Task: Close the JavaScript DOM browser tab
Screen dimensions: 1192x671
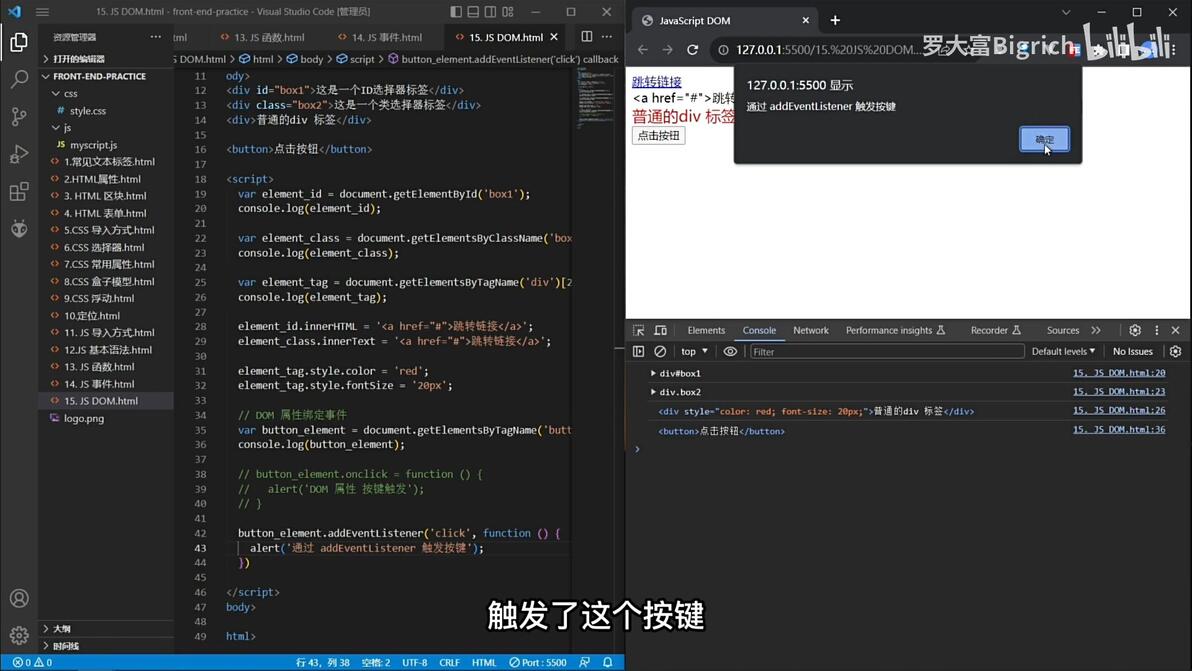Action: [806, 21]
